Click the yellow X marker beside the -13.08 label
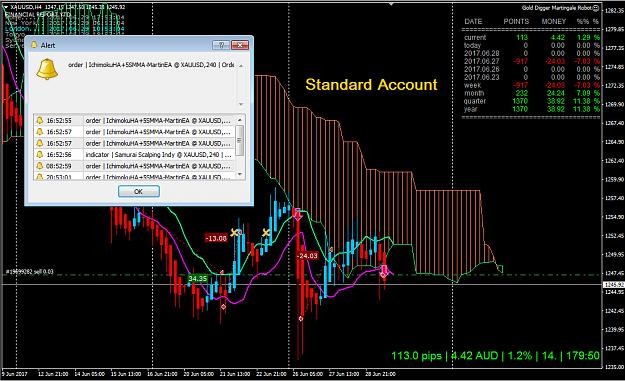Viewport: 625px width, 381px height. click(x=234, y=232)
